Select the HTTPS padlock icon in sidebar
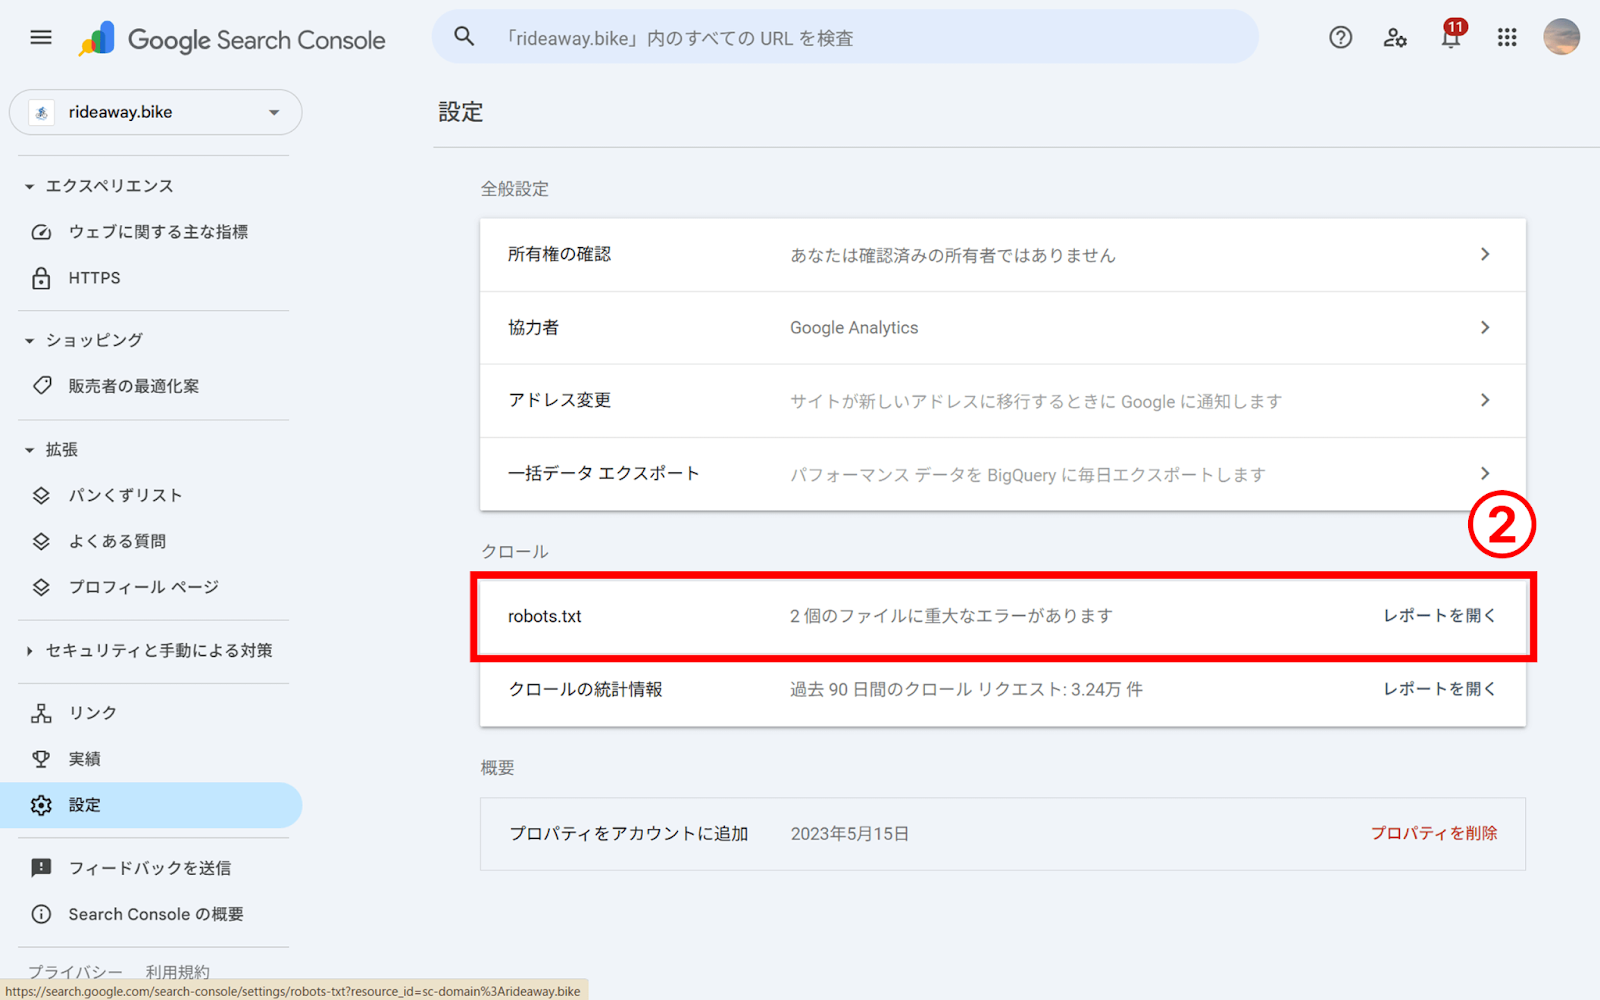The height and width of the screenshot is (1000, 1600). [x=41, y=277]
